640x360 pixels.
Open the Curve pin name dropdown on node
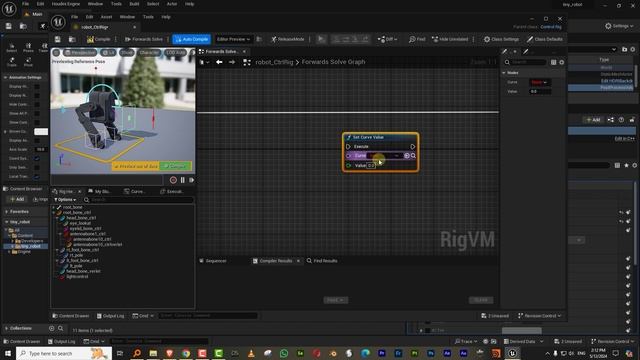click(384, 156)
